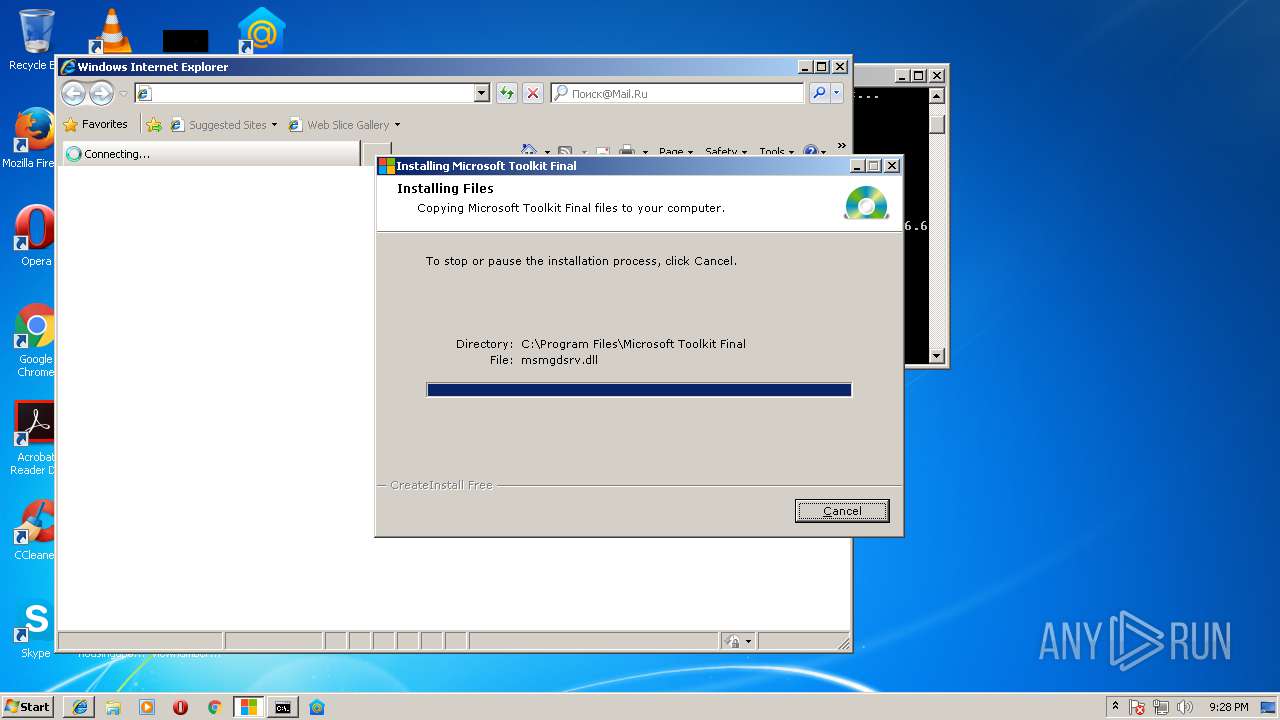1280x720 pixels.
Task: Click the green Refresh icon in IE
Action: (x=507, y=93)
